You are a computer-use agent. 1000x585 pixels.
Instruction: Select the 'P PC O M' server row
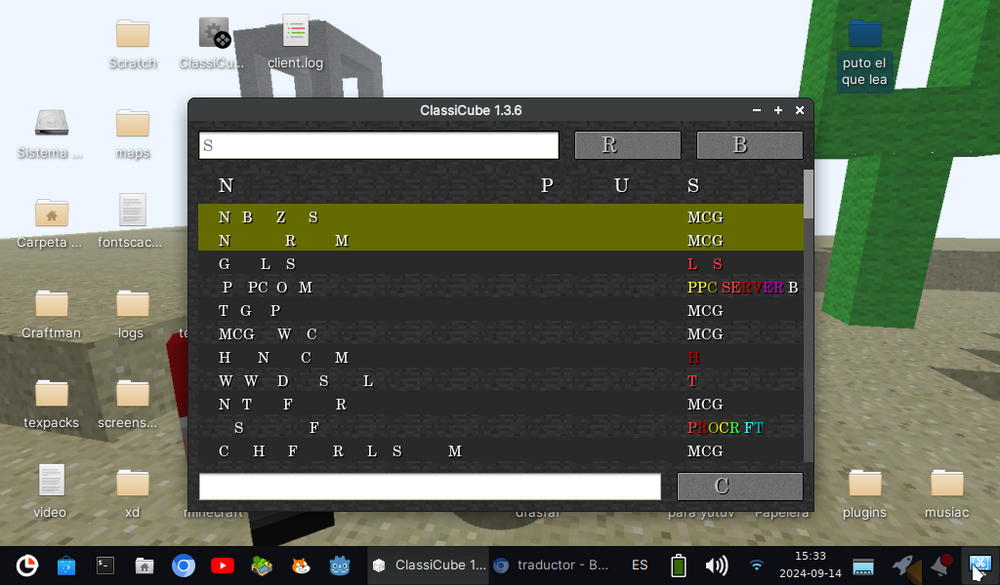[501, 287]
